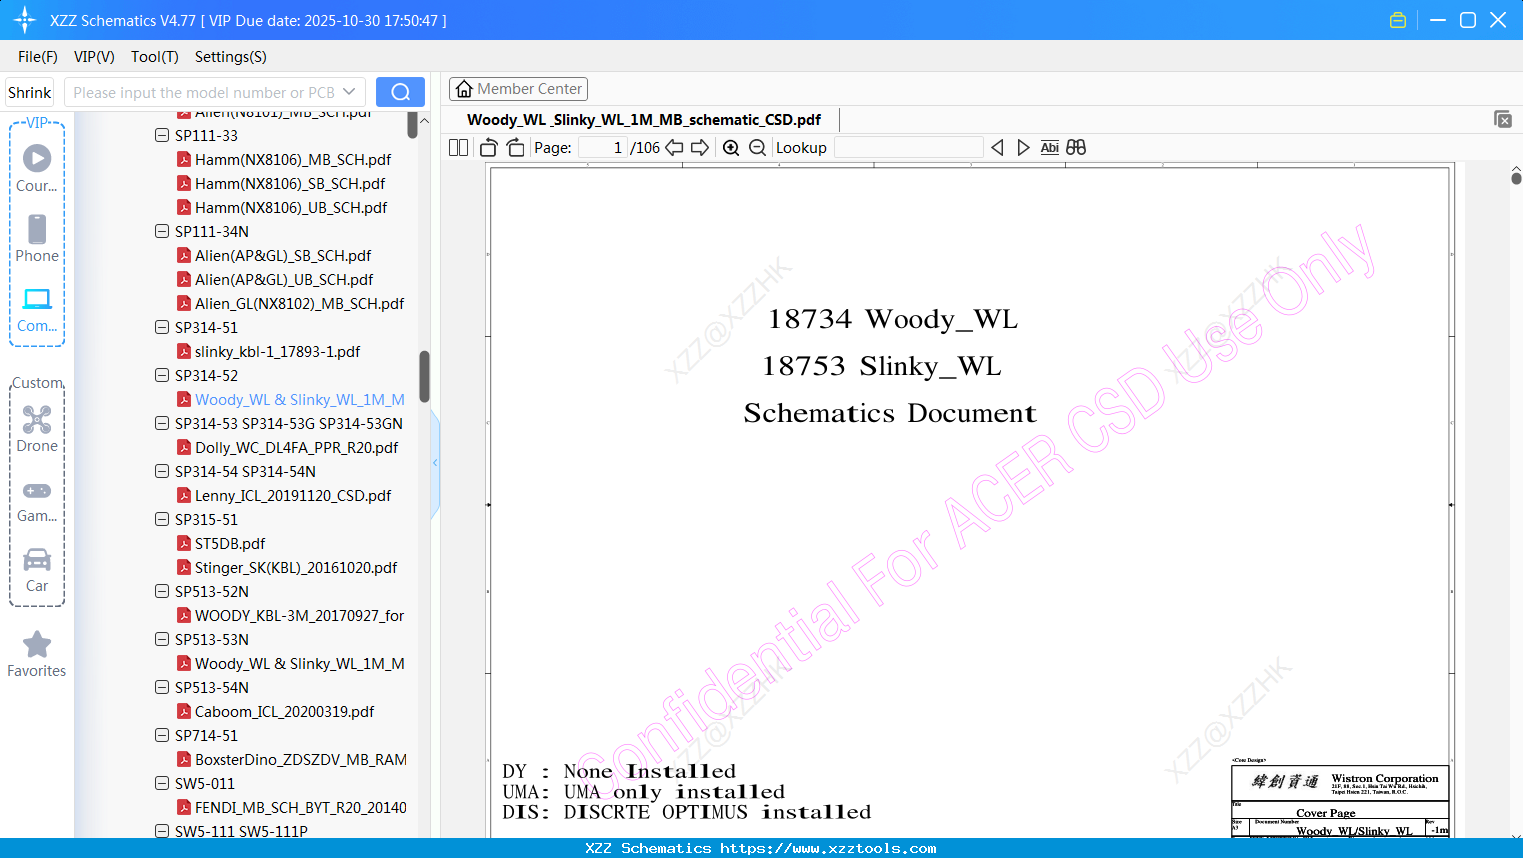Image resolution: width=1523 pixels, height=858 pixels.
Task: Click the file tree vertical scrollbar thumb
Action: click(424, 376)
